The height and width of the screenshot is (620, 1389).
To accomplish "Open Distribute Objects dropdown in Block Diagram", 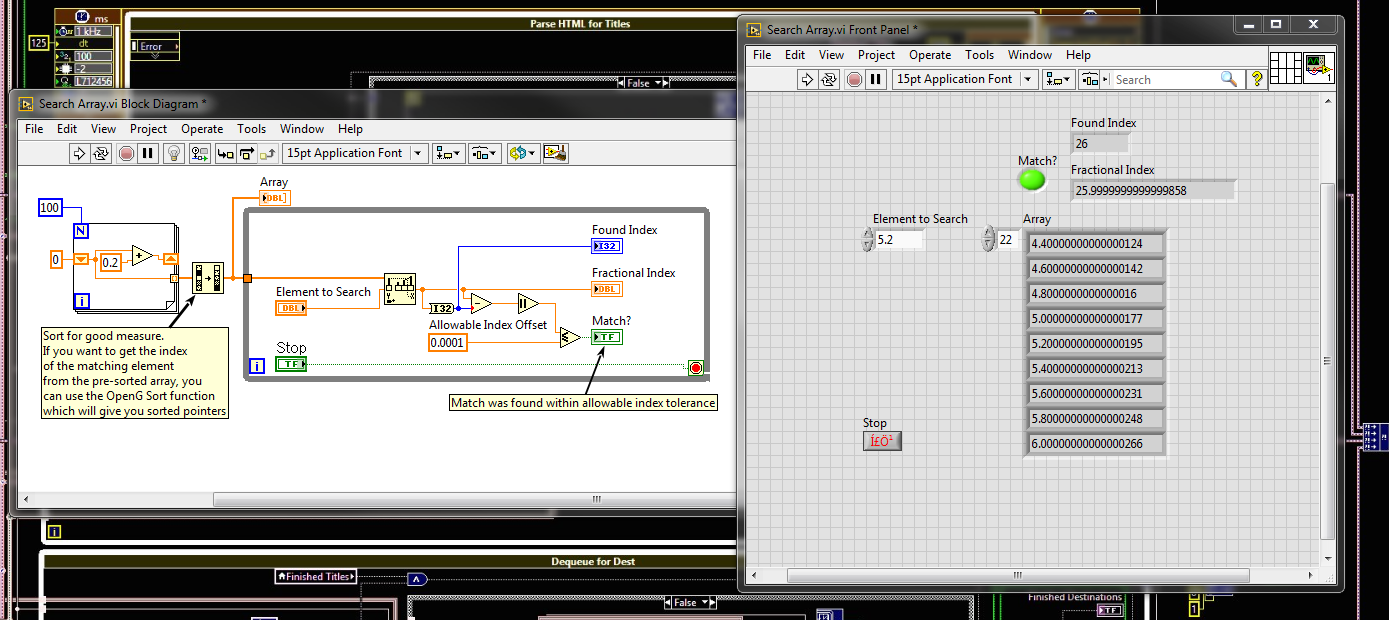I will tap(486, 153).
